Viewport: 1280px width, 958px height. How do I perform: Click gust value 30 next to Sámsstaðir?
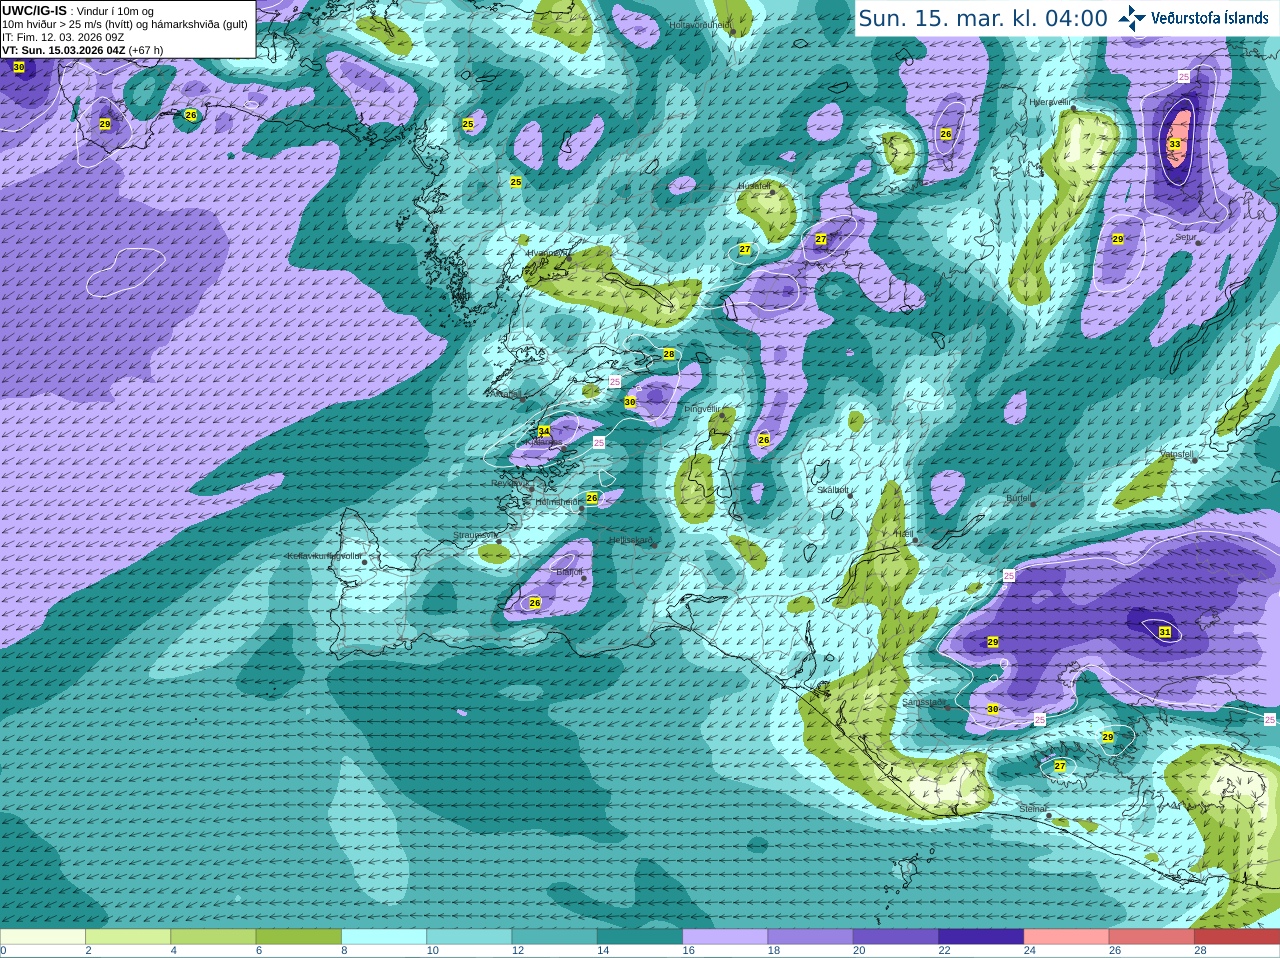click(x=993, y=709)
